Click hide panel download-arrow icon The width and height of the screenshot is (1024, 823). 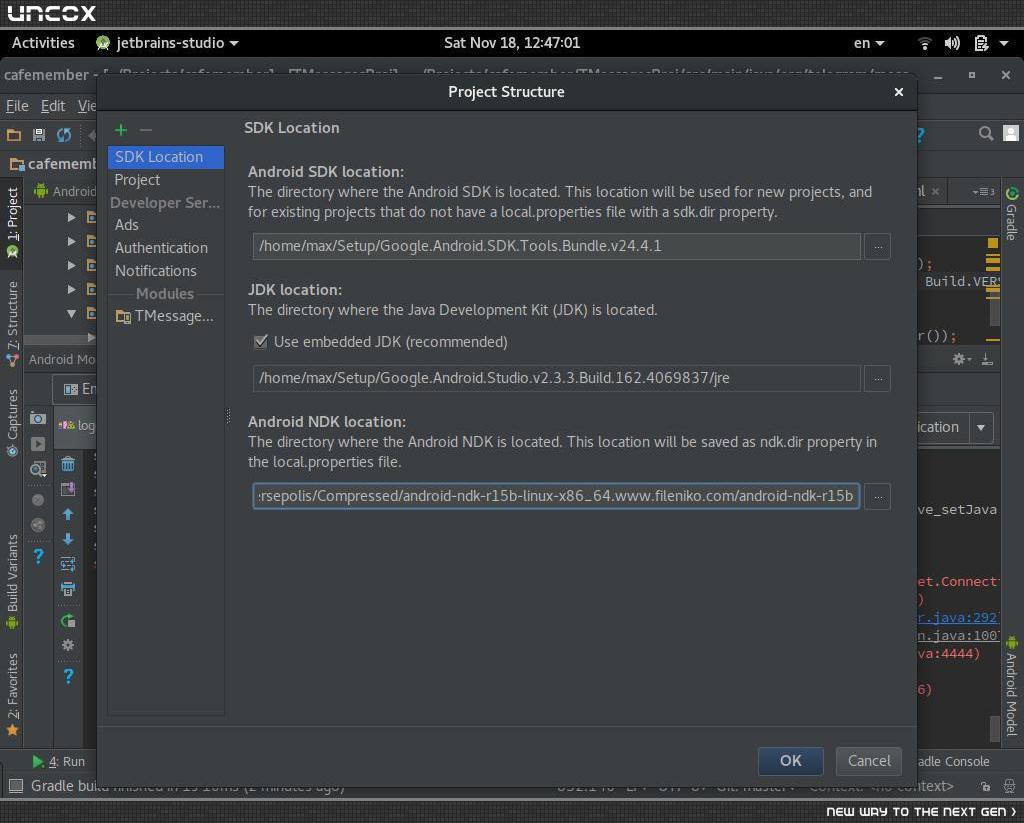pos(987,359)
